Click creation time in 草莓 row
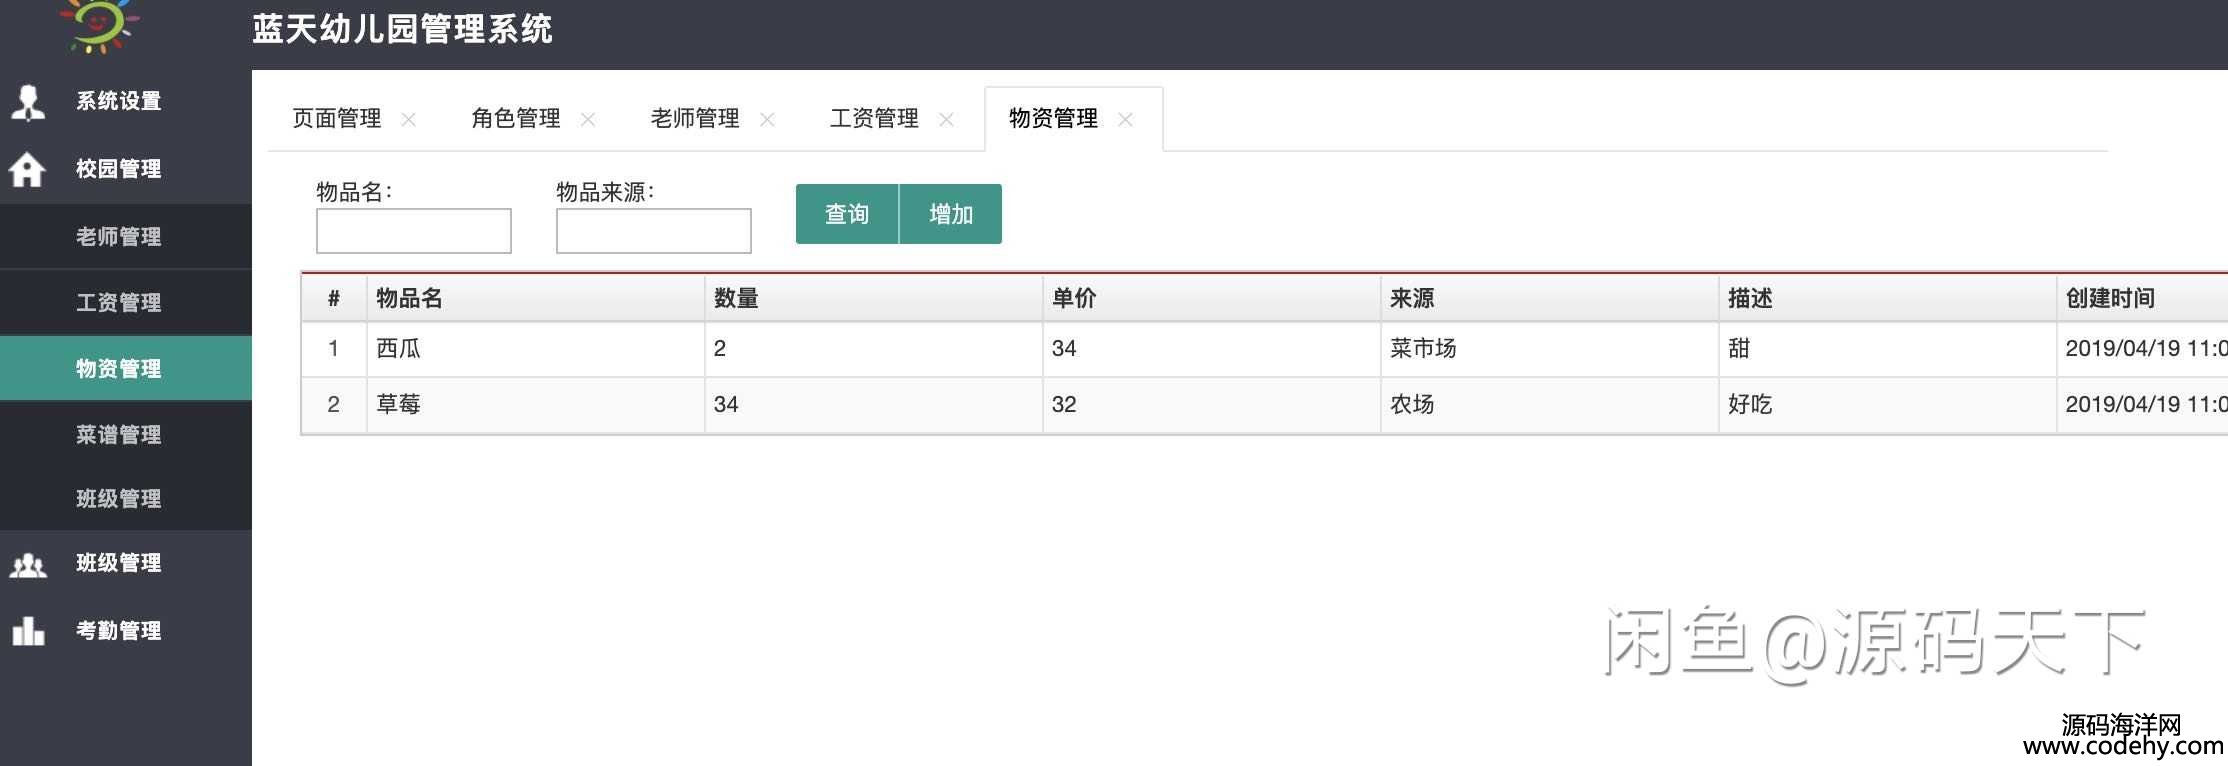This screenshot has width=2228, height=766. [2143, 405]
